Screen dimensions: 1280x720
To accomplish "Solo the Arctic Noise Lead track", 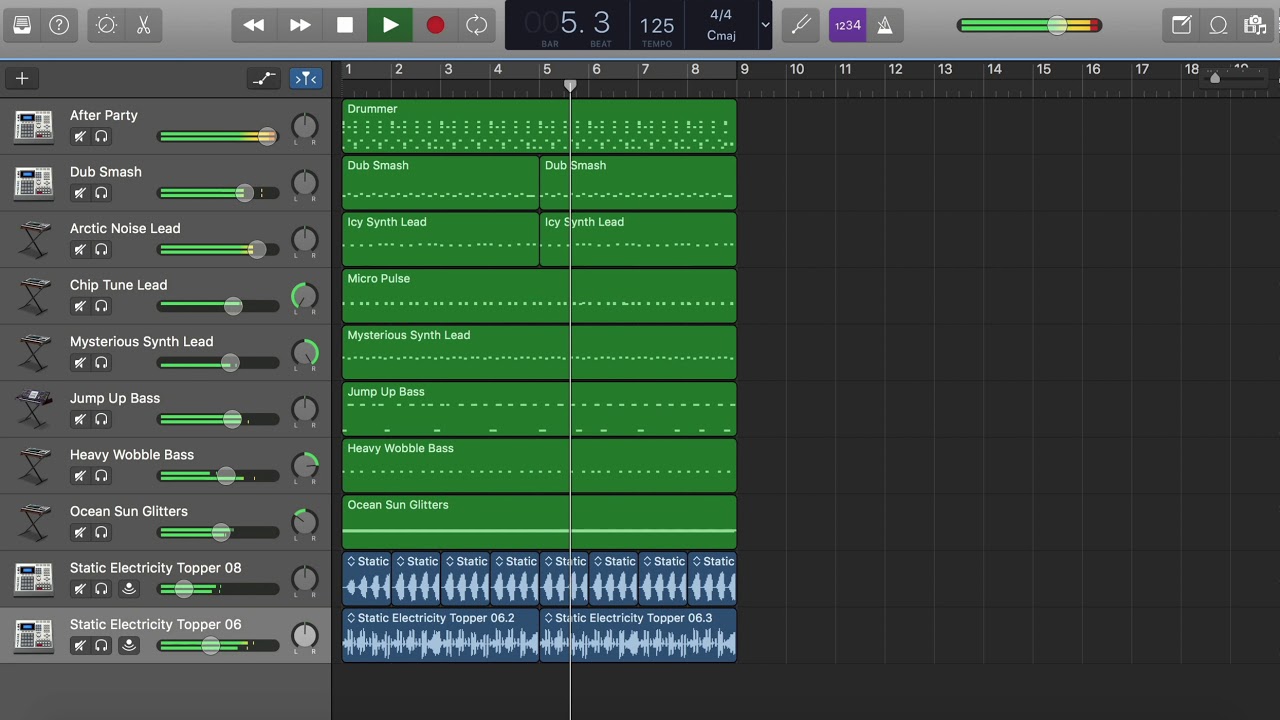I will [x=101, y=250].
